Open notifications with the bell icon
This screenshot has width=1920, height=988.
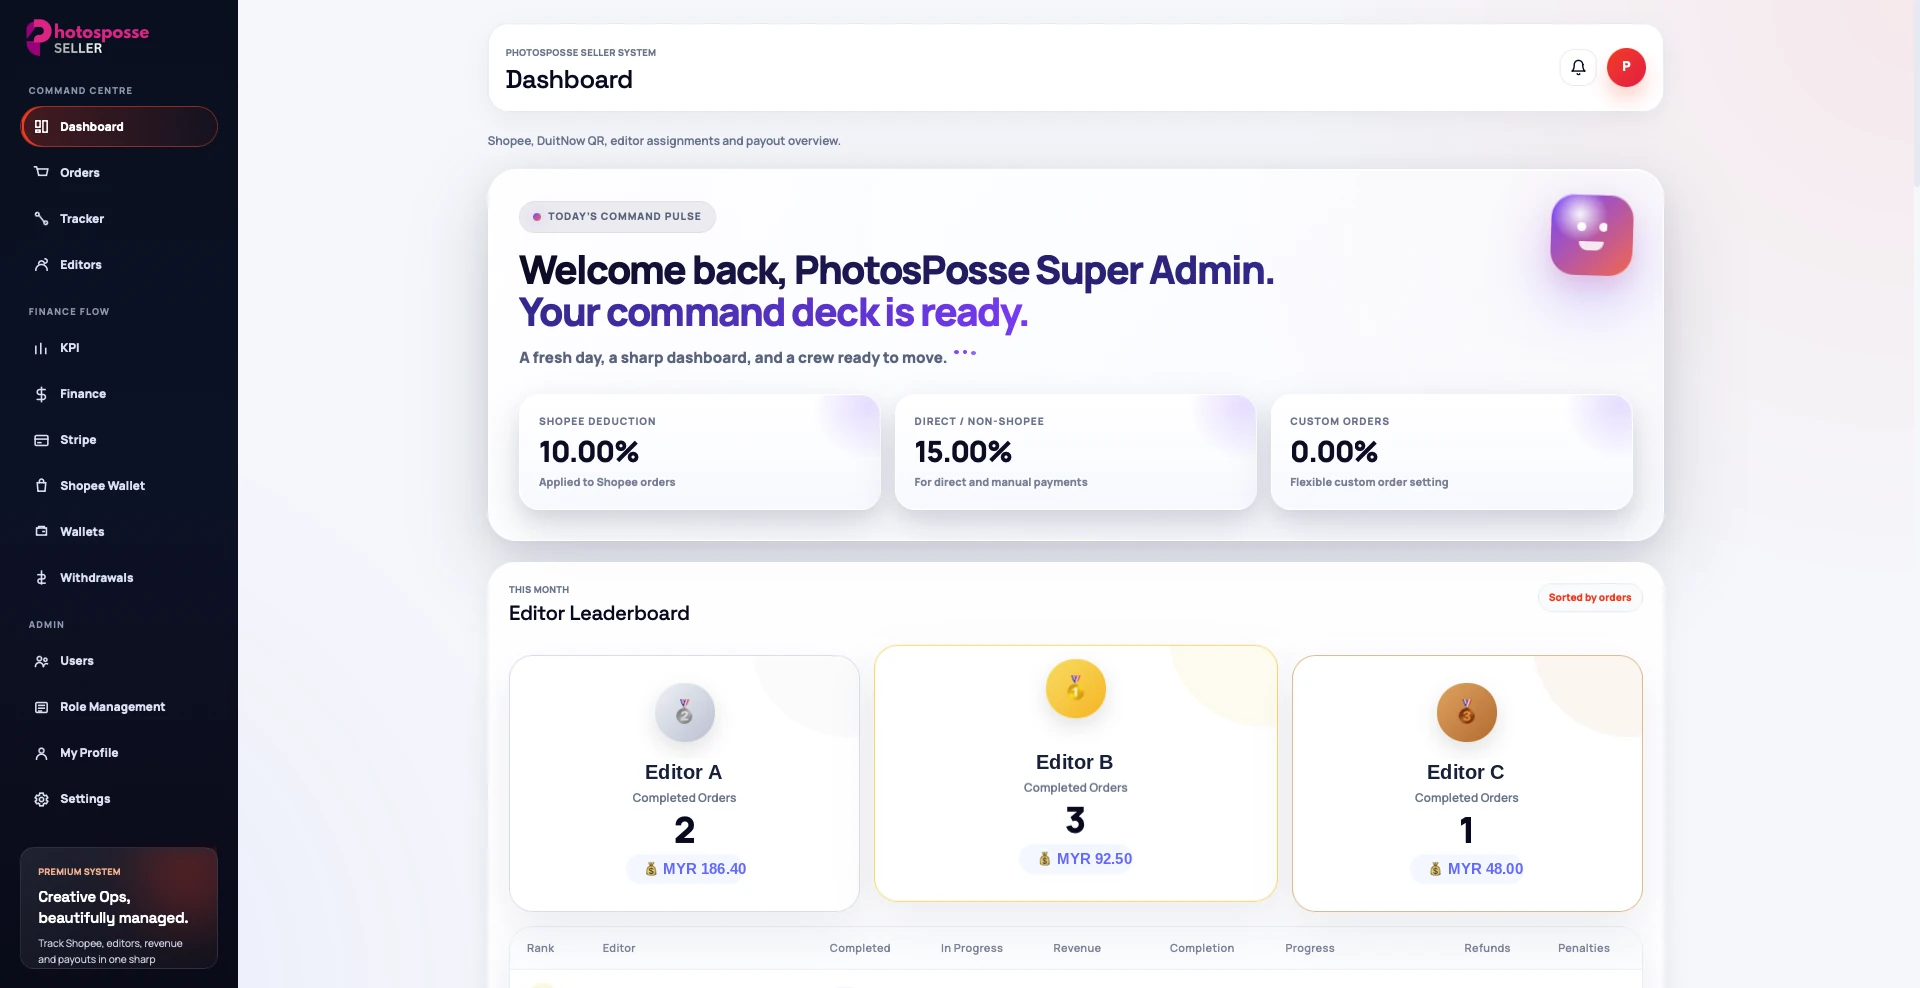(x=1578, y=67)
